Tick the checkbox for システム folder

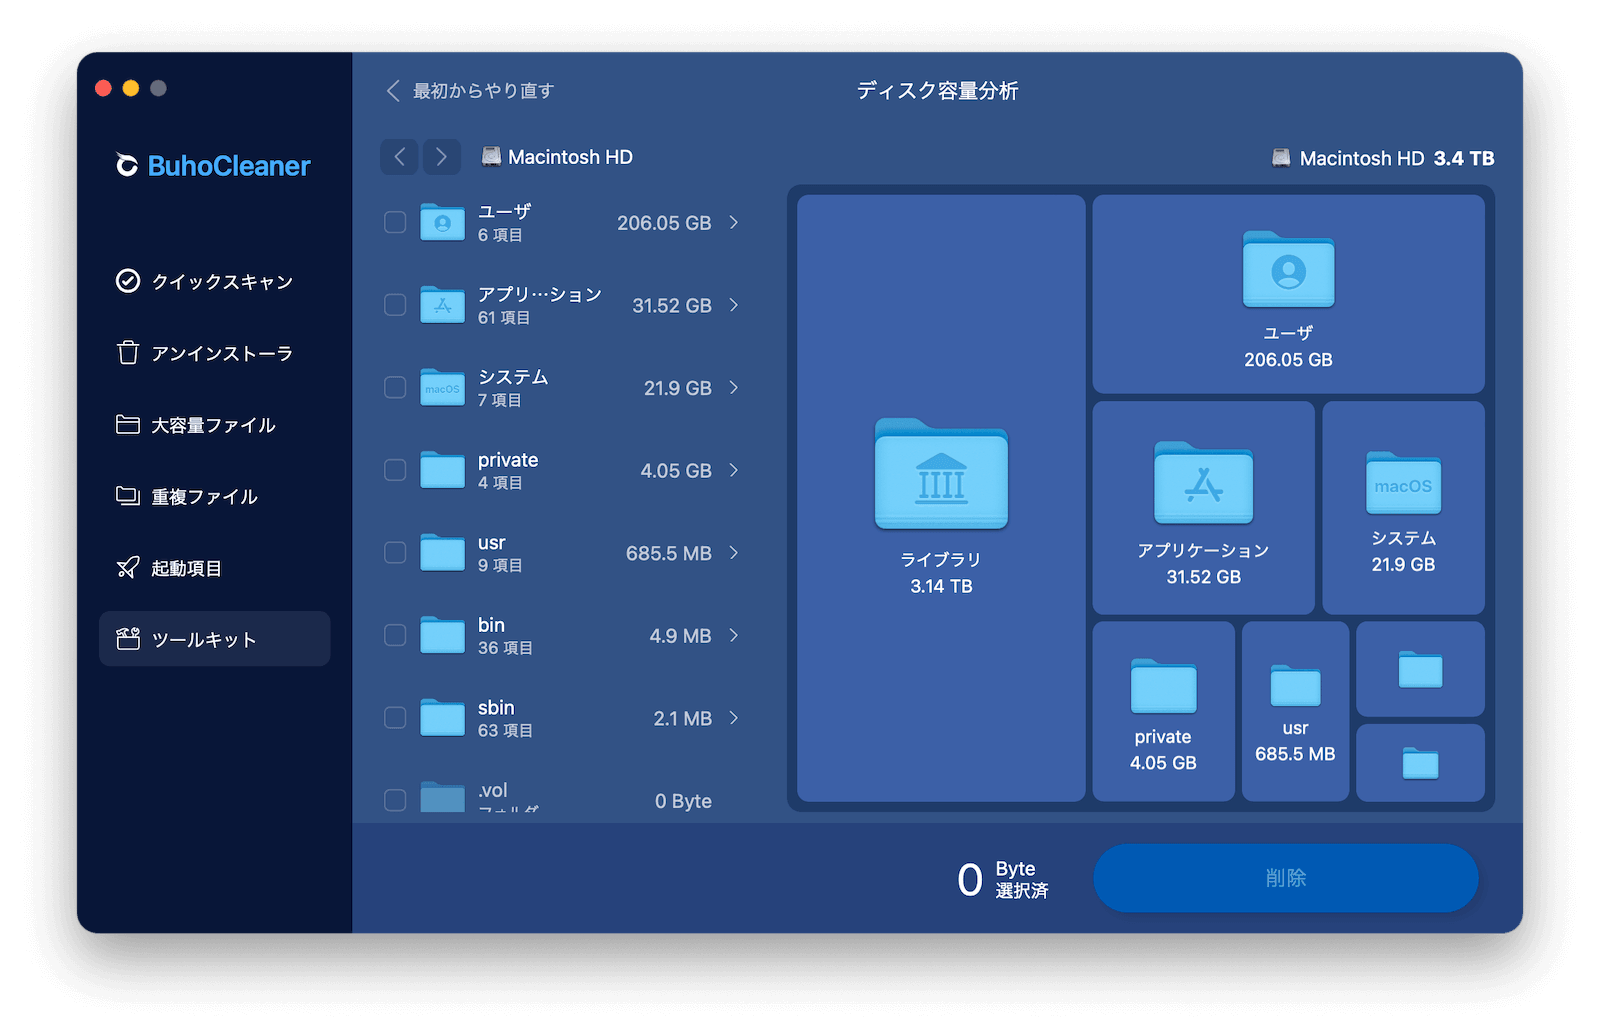tap(395, 387)
